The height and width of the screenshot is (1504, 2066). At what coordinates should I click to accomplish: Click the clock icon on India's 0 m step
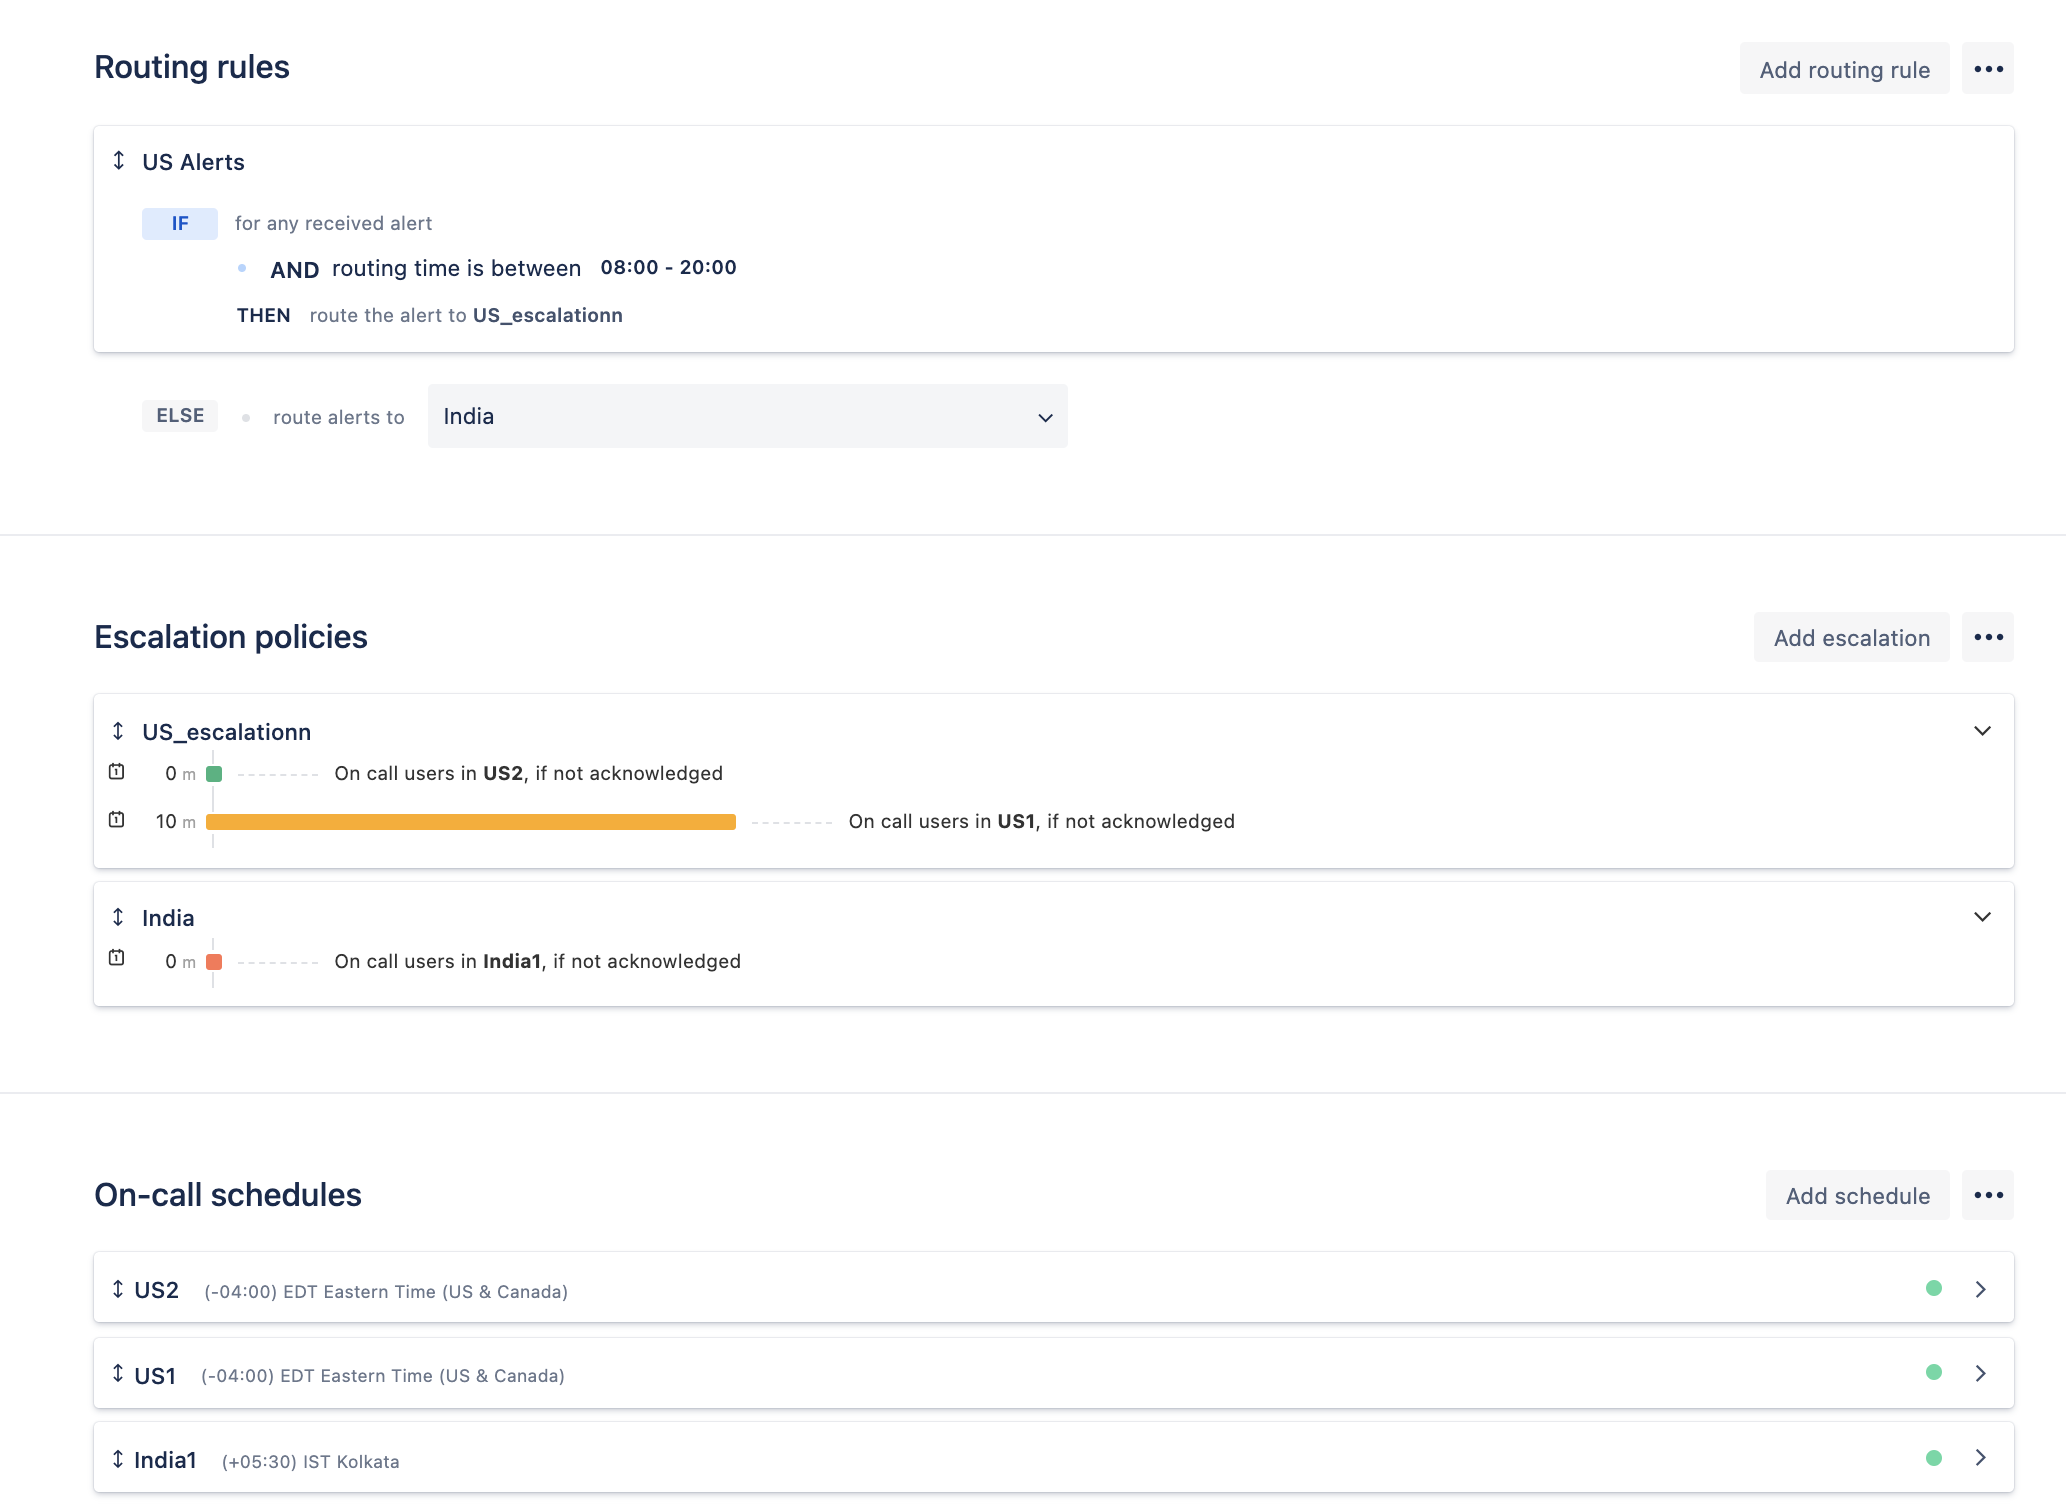[x=117, y=958]
